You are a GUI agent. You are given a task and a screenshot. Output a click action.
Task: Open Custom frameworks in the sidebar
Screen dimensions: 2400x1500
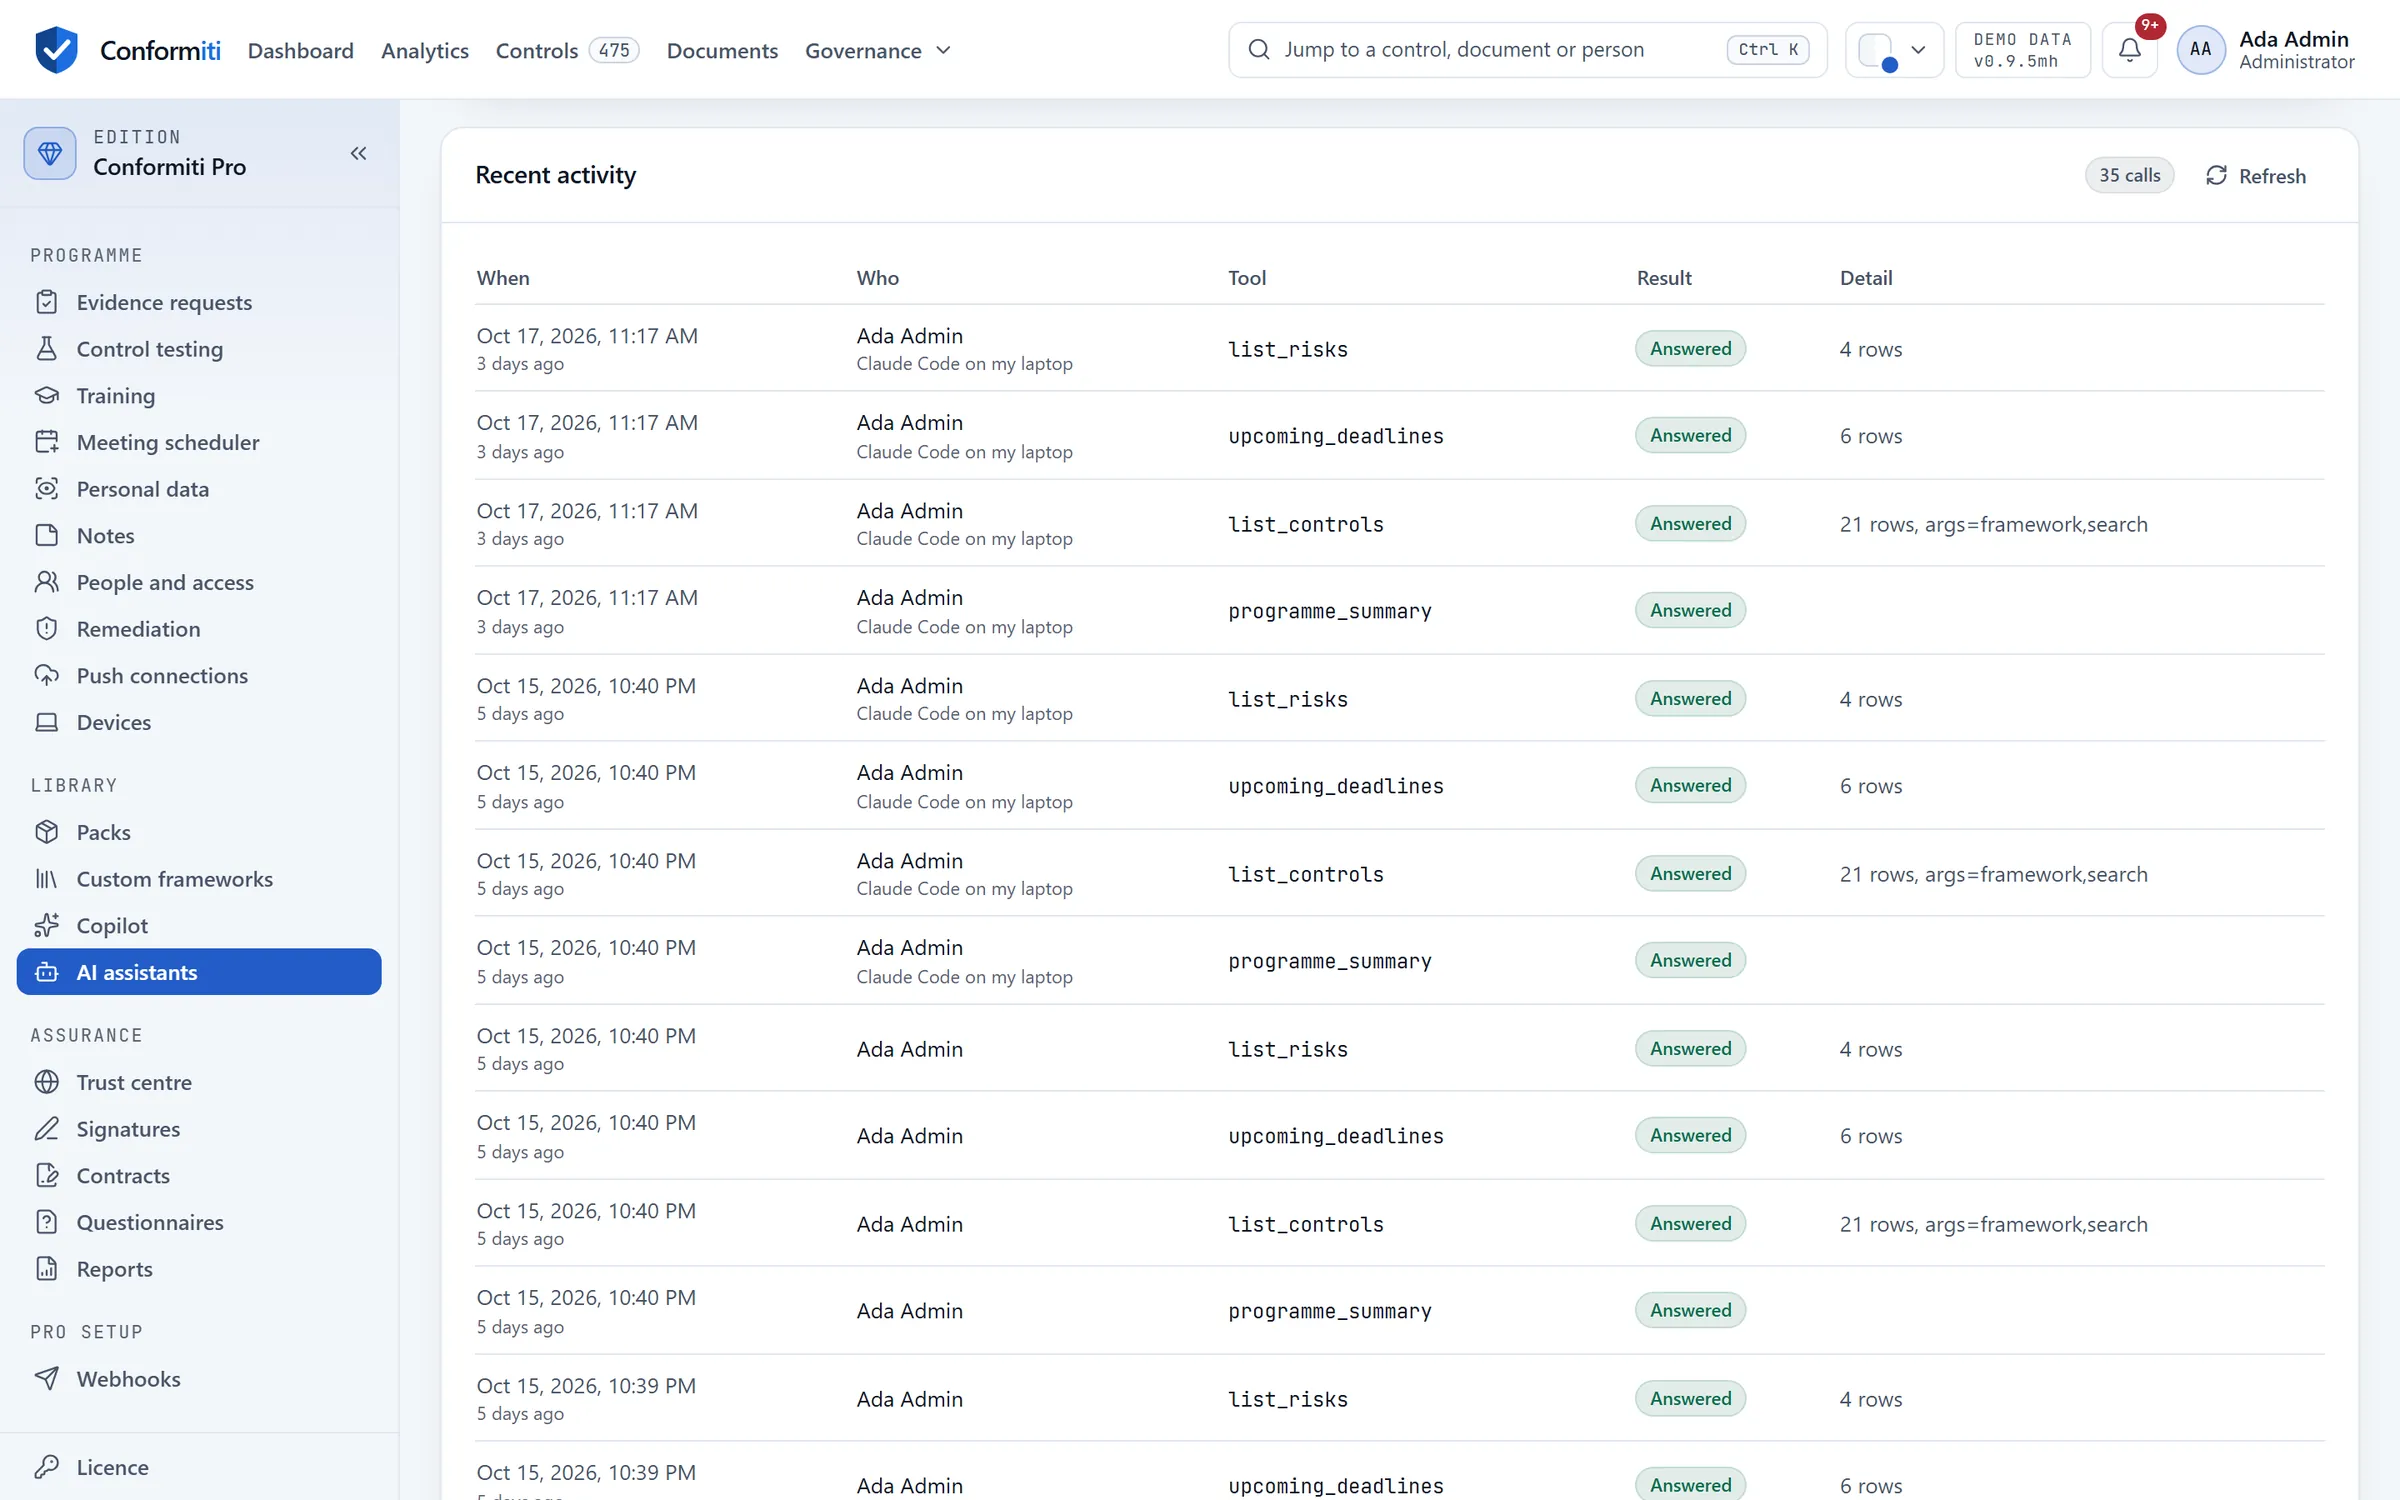pos(199,879)
